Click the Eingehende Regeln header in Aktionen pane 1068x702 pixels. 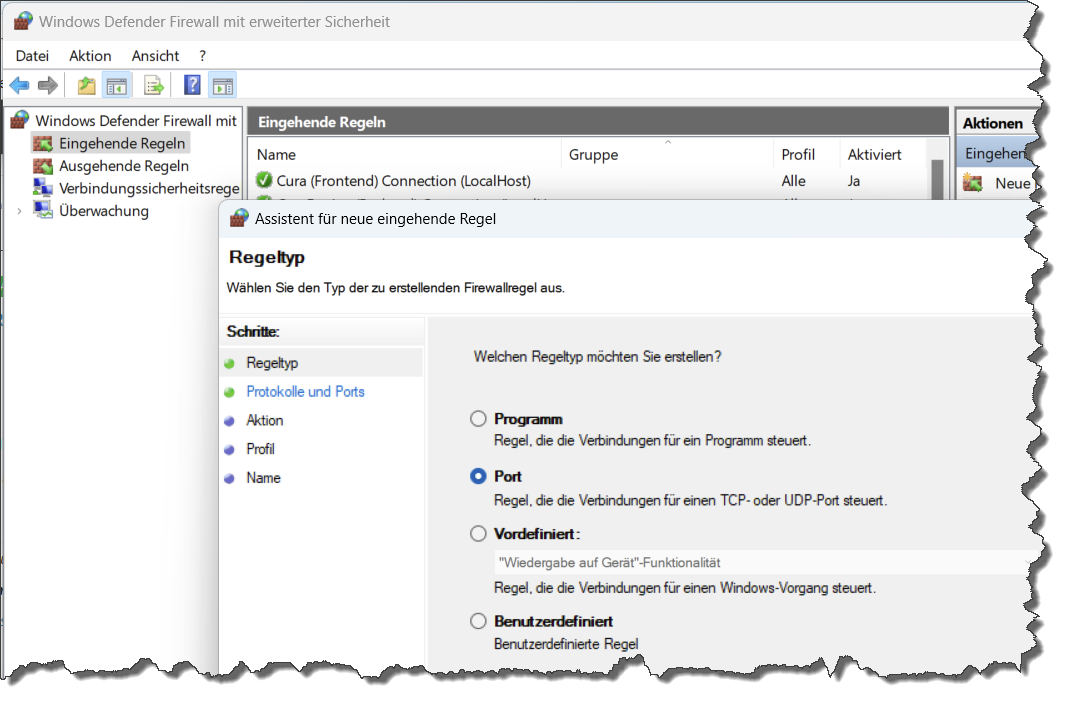pyautogui.click(x=996, y=154)
